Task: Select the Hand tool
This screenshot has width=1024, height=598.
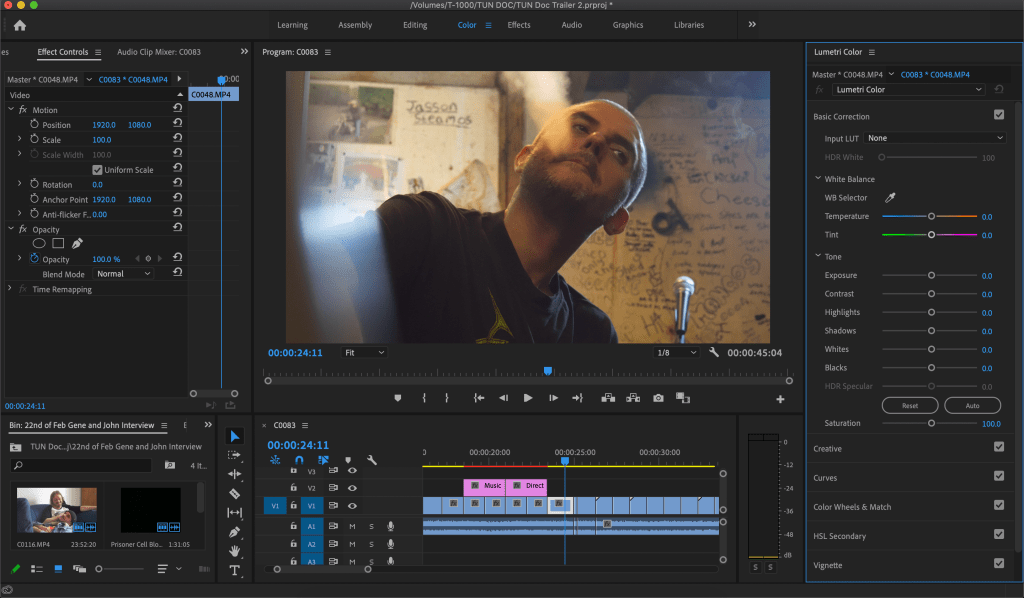Action: click(x=235, y=551)
